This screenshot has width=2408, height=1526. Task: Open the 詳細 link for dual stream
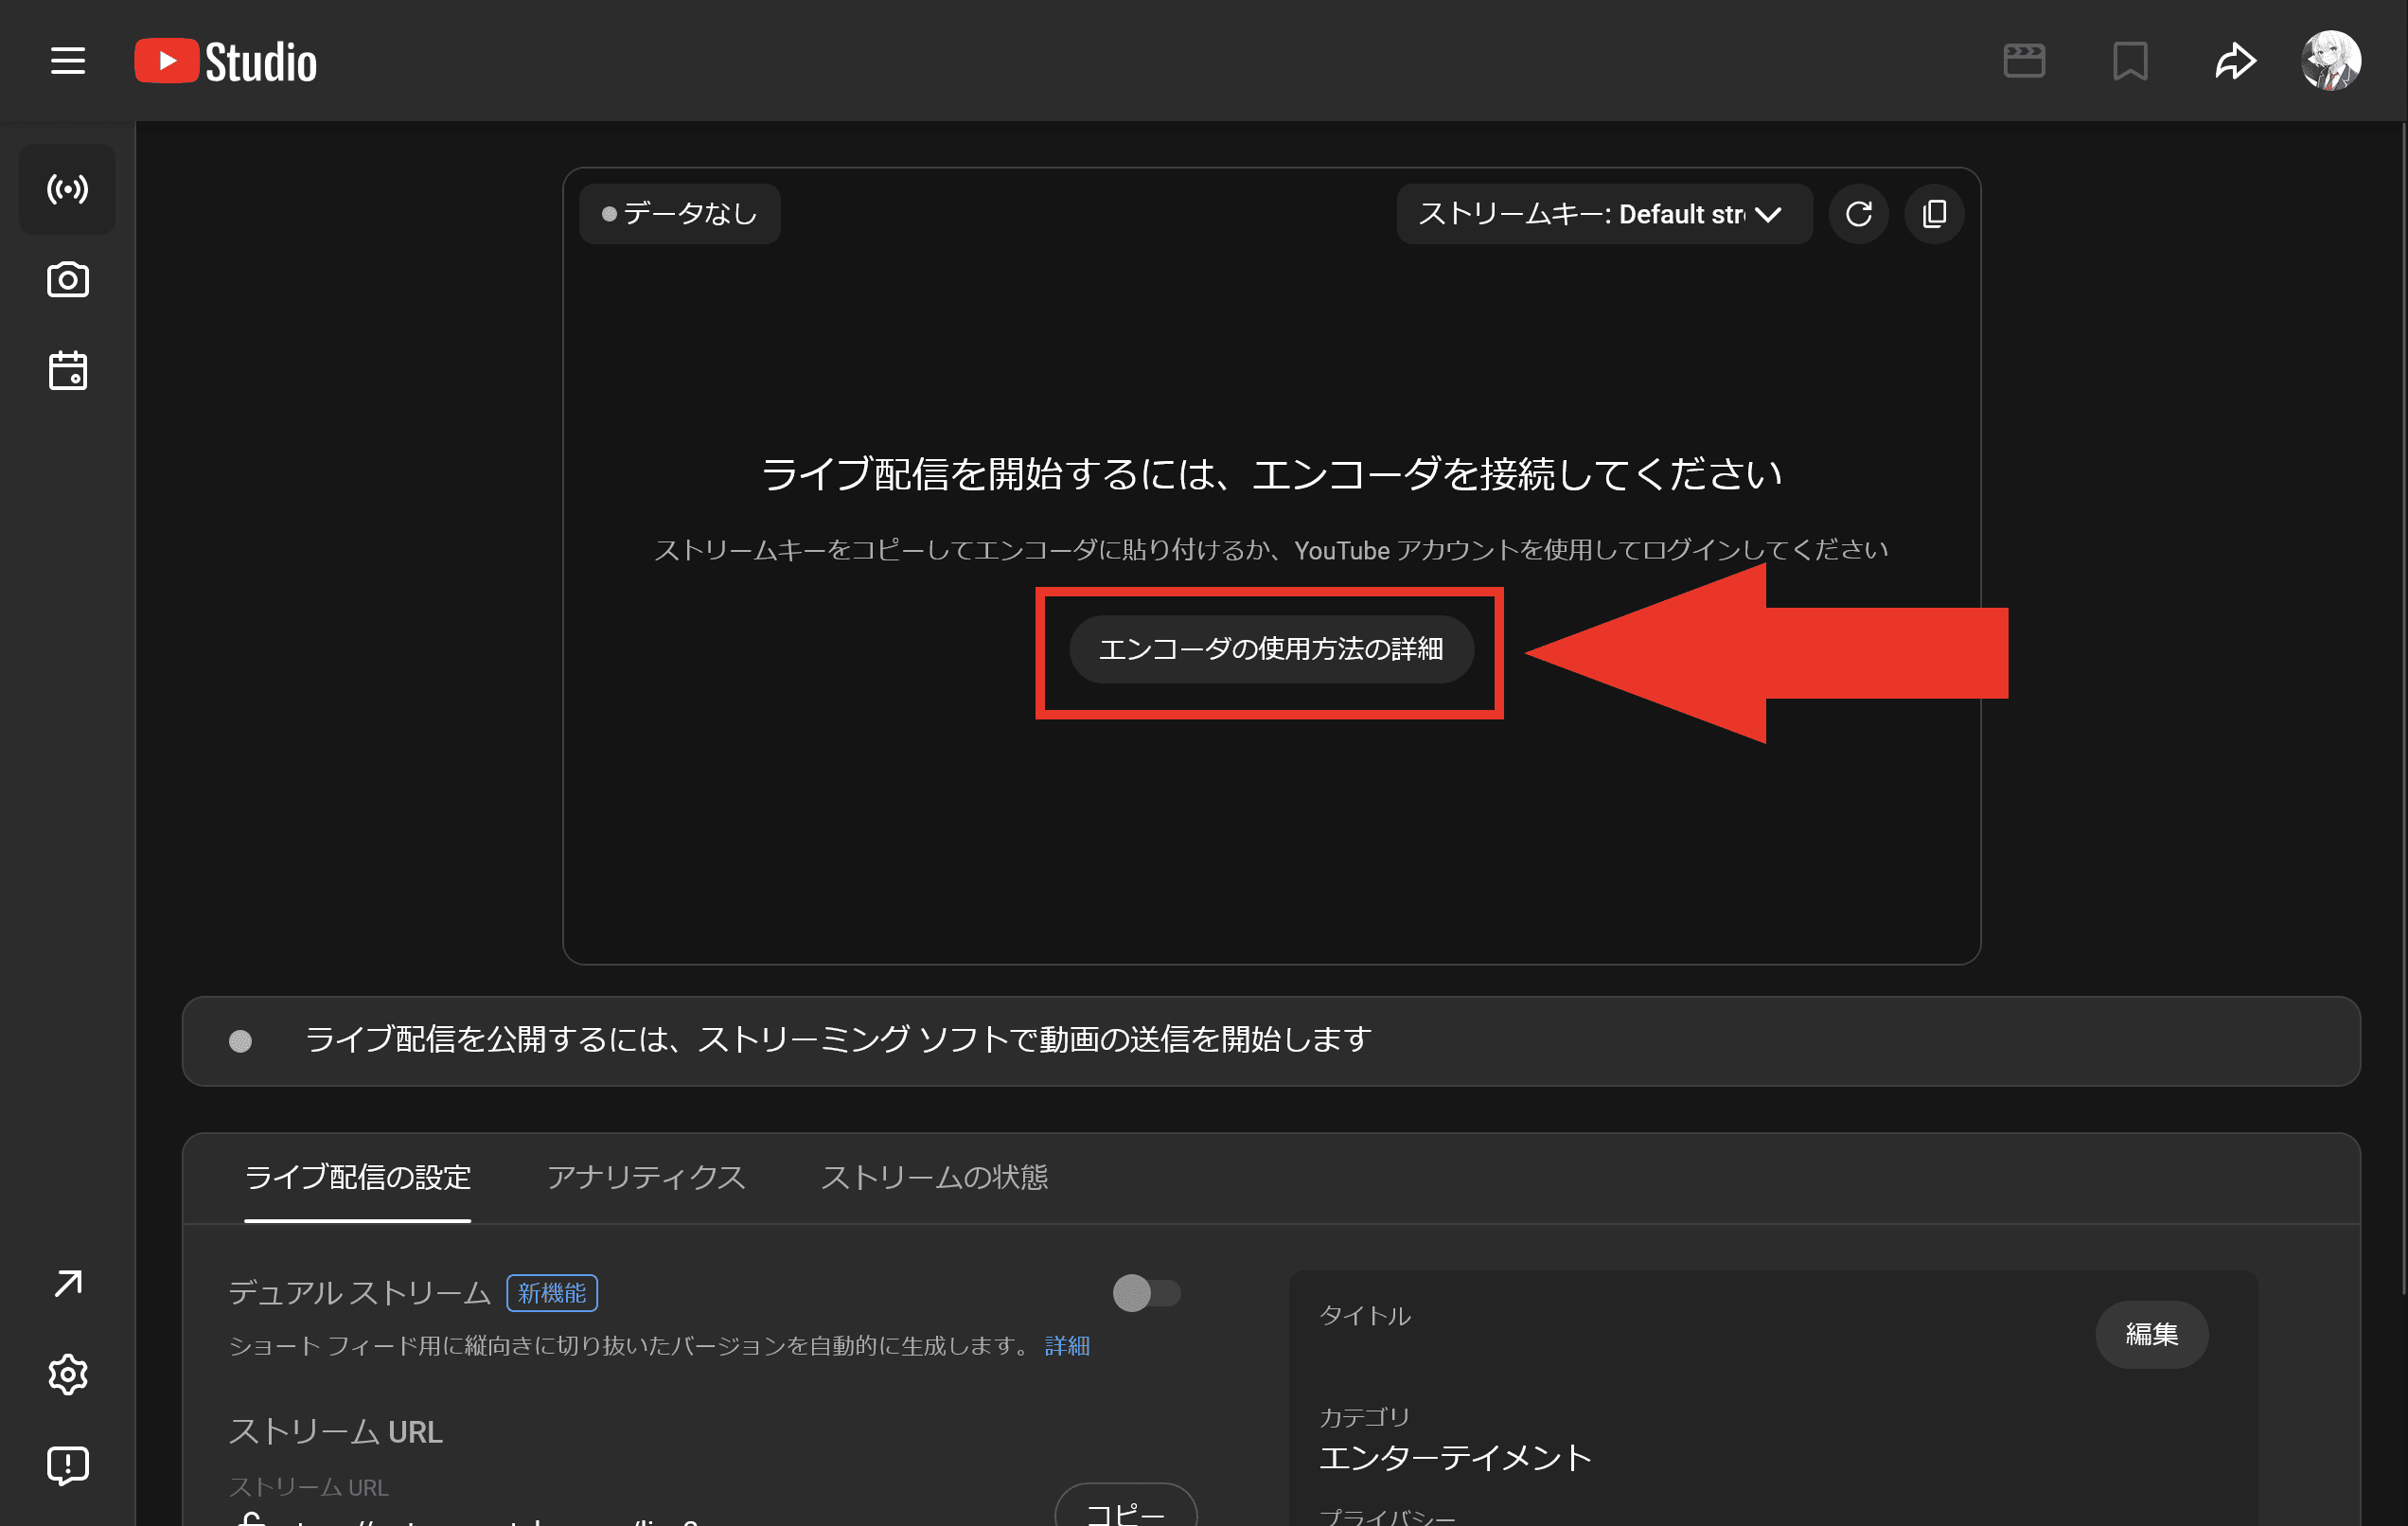pyautogui.click(x=1067, y=1346)
